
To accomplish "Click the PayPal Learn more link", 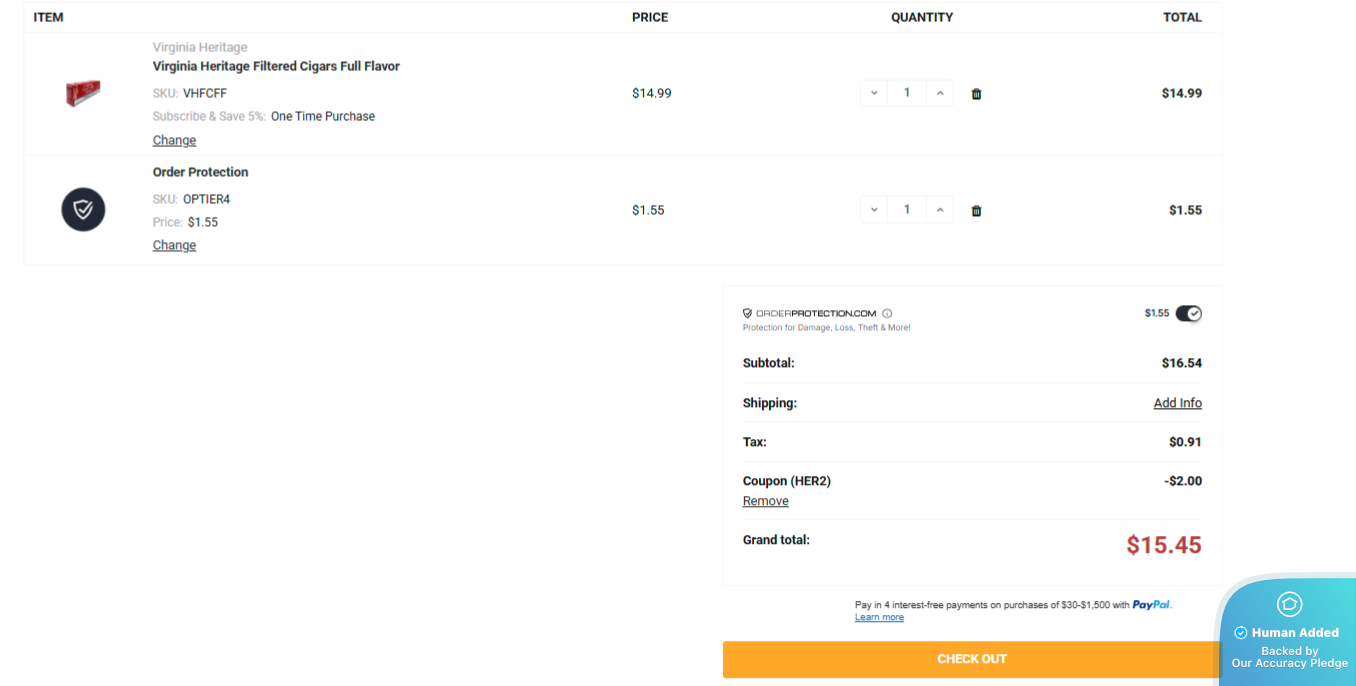I will coord(879,617).
